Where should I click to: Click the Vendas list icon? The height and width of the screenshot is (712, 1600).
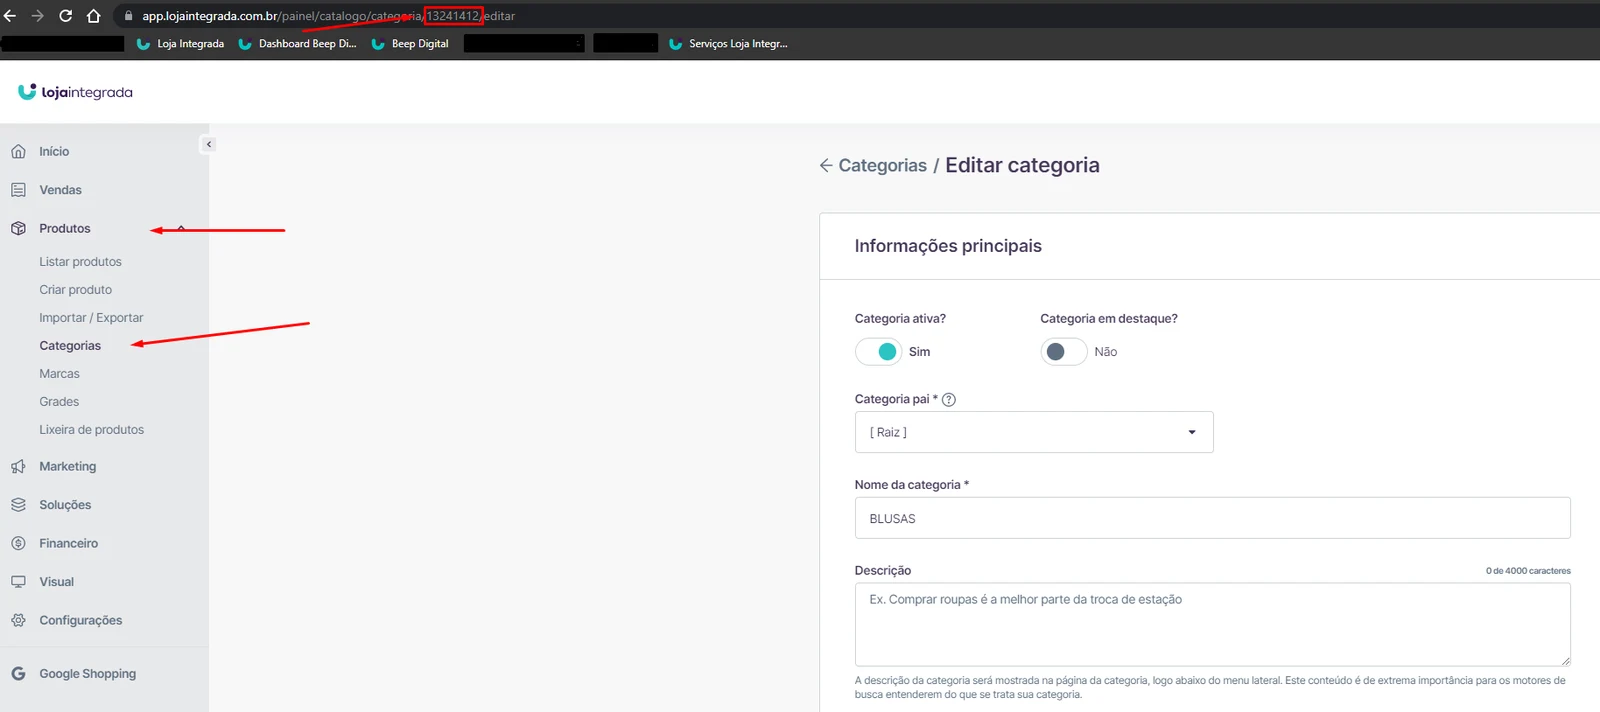[18, 190]
